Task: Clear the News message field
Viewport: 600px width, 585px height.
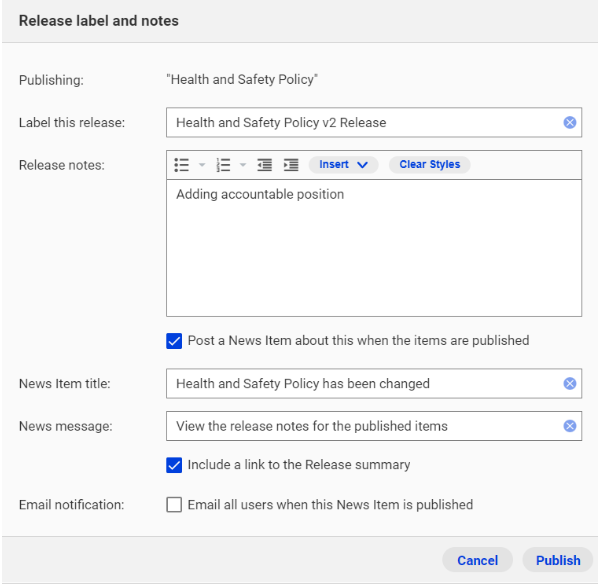Action: tap(569, 426)
